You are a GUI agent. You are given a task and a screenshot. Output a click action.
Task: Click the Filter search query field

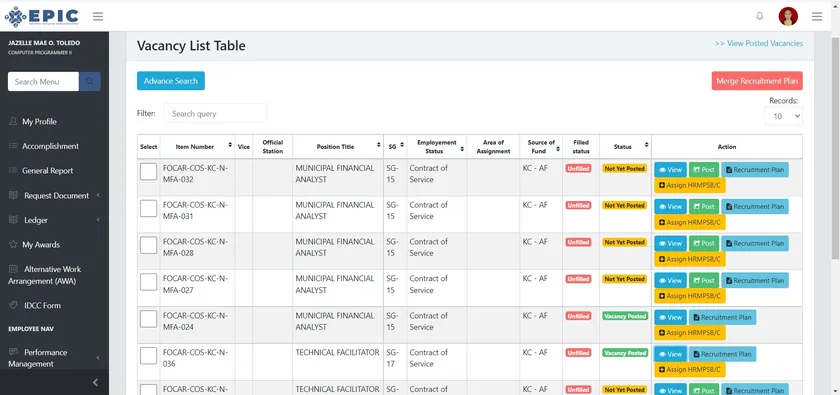tap(215, 114)
